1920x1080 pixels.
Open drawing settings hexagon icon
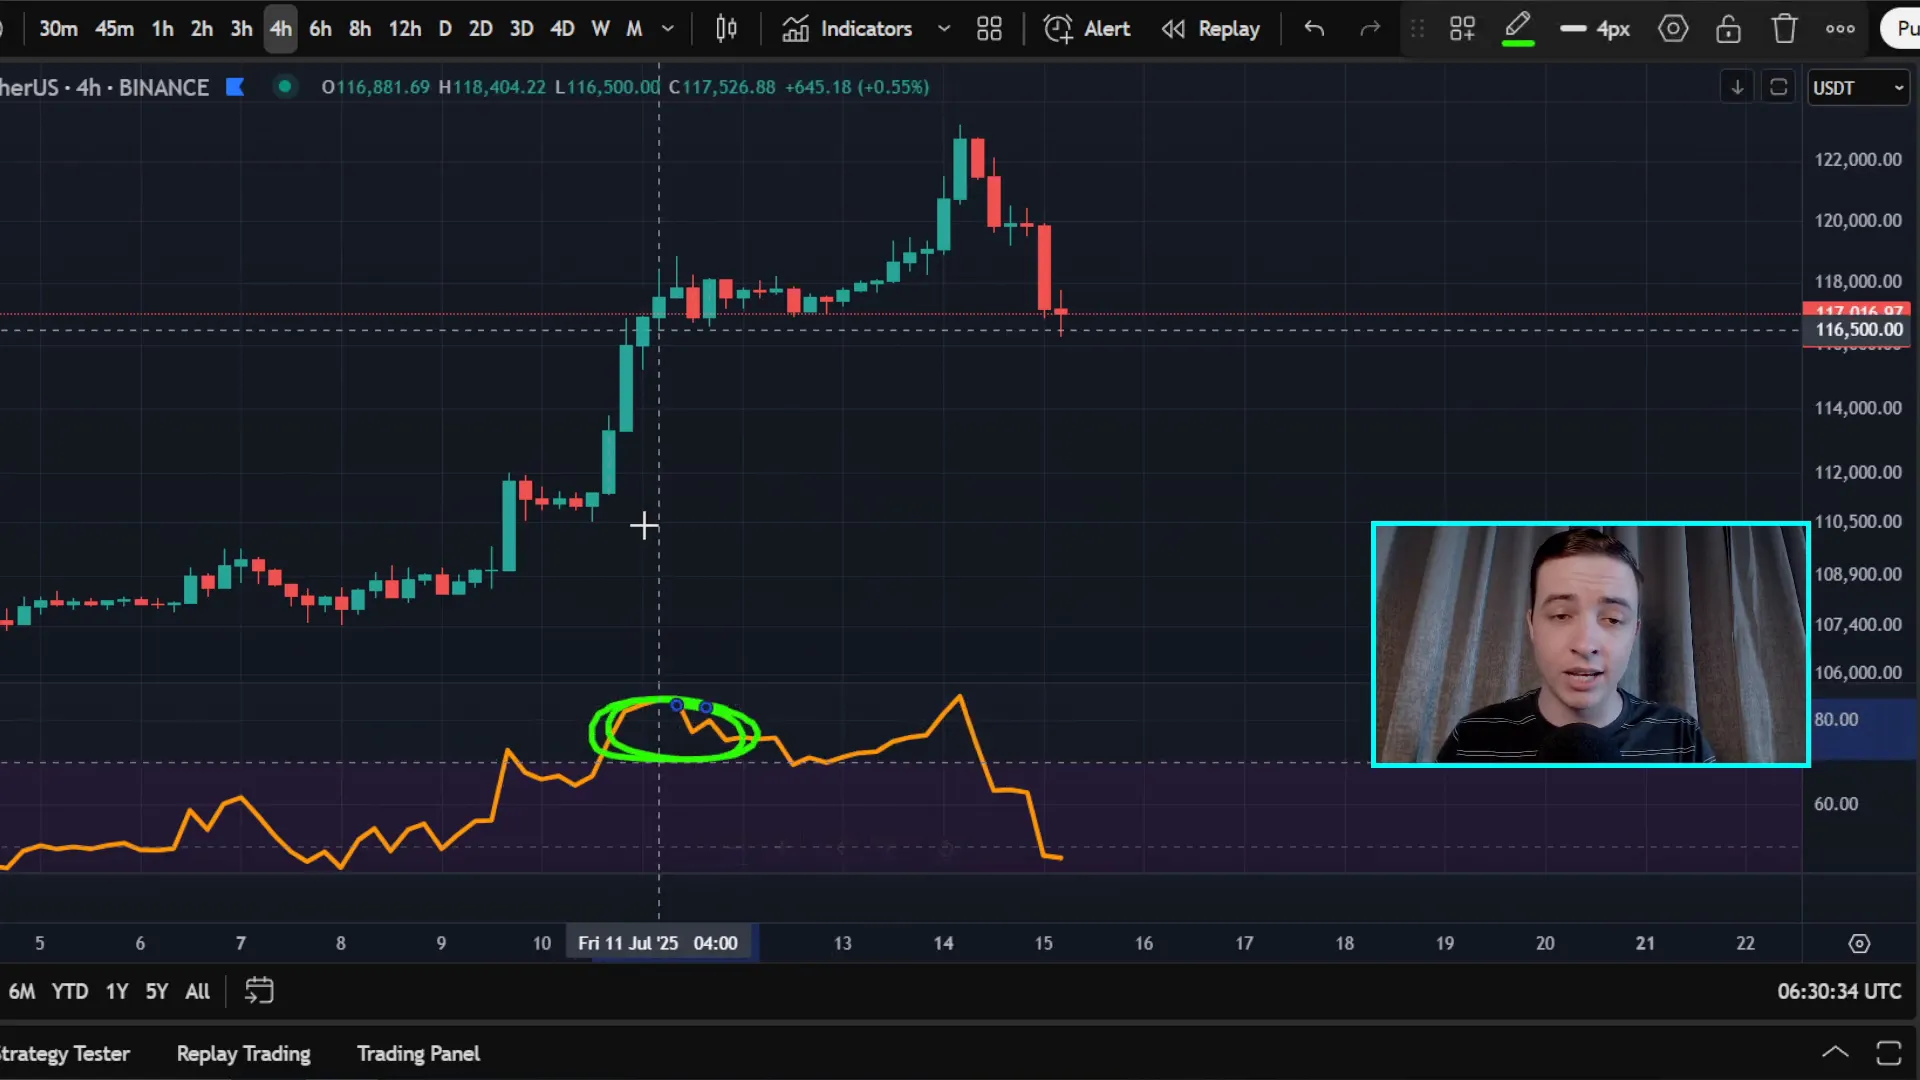1673,29
